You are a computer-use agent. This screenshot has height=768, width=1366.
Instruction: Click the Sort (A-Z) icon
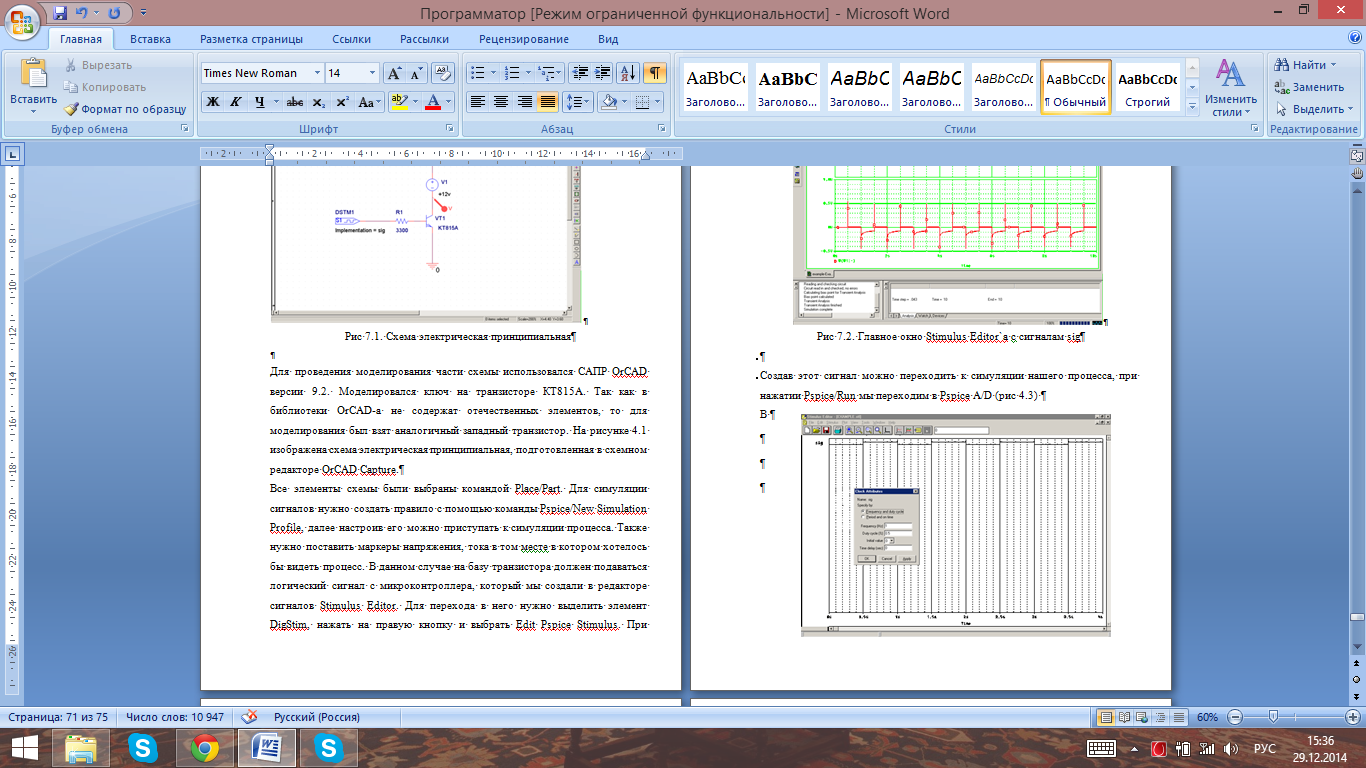628,73
